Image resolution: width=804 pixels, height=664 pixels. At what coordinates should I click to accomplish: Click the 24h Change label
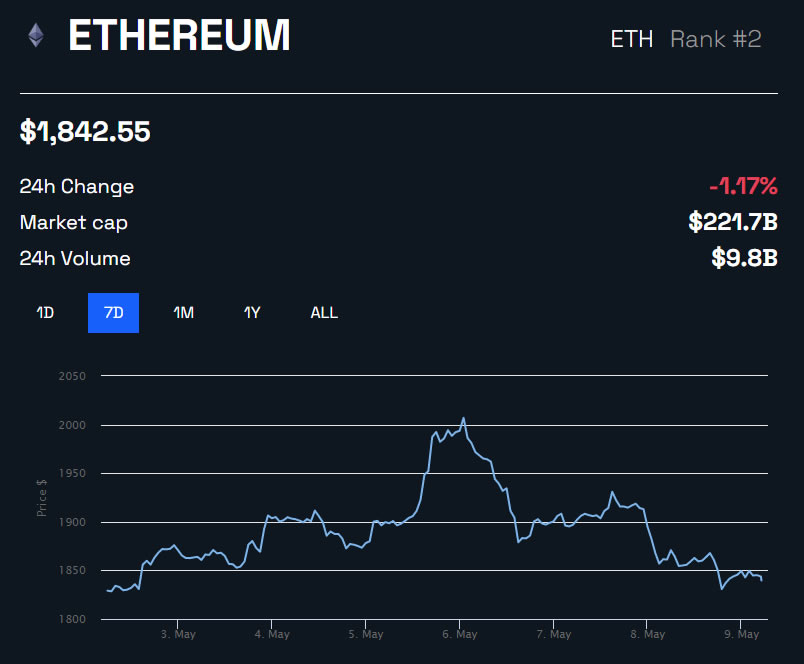76,186
